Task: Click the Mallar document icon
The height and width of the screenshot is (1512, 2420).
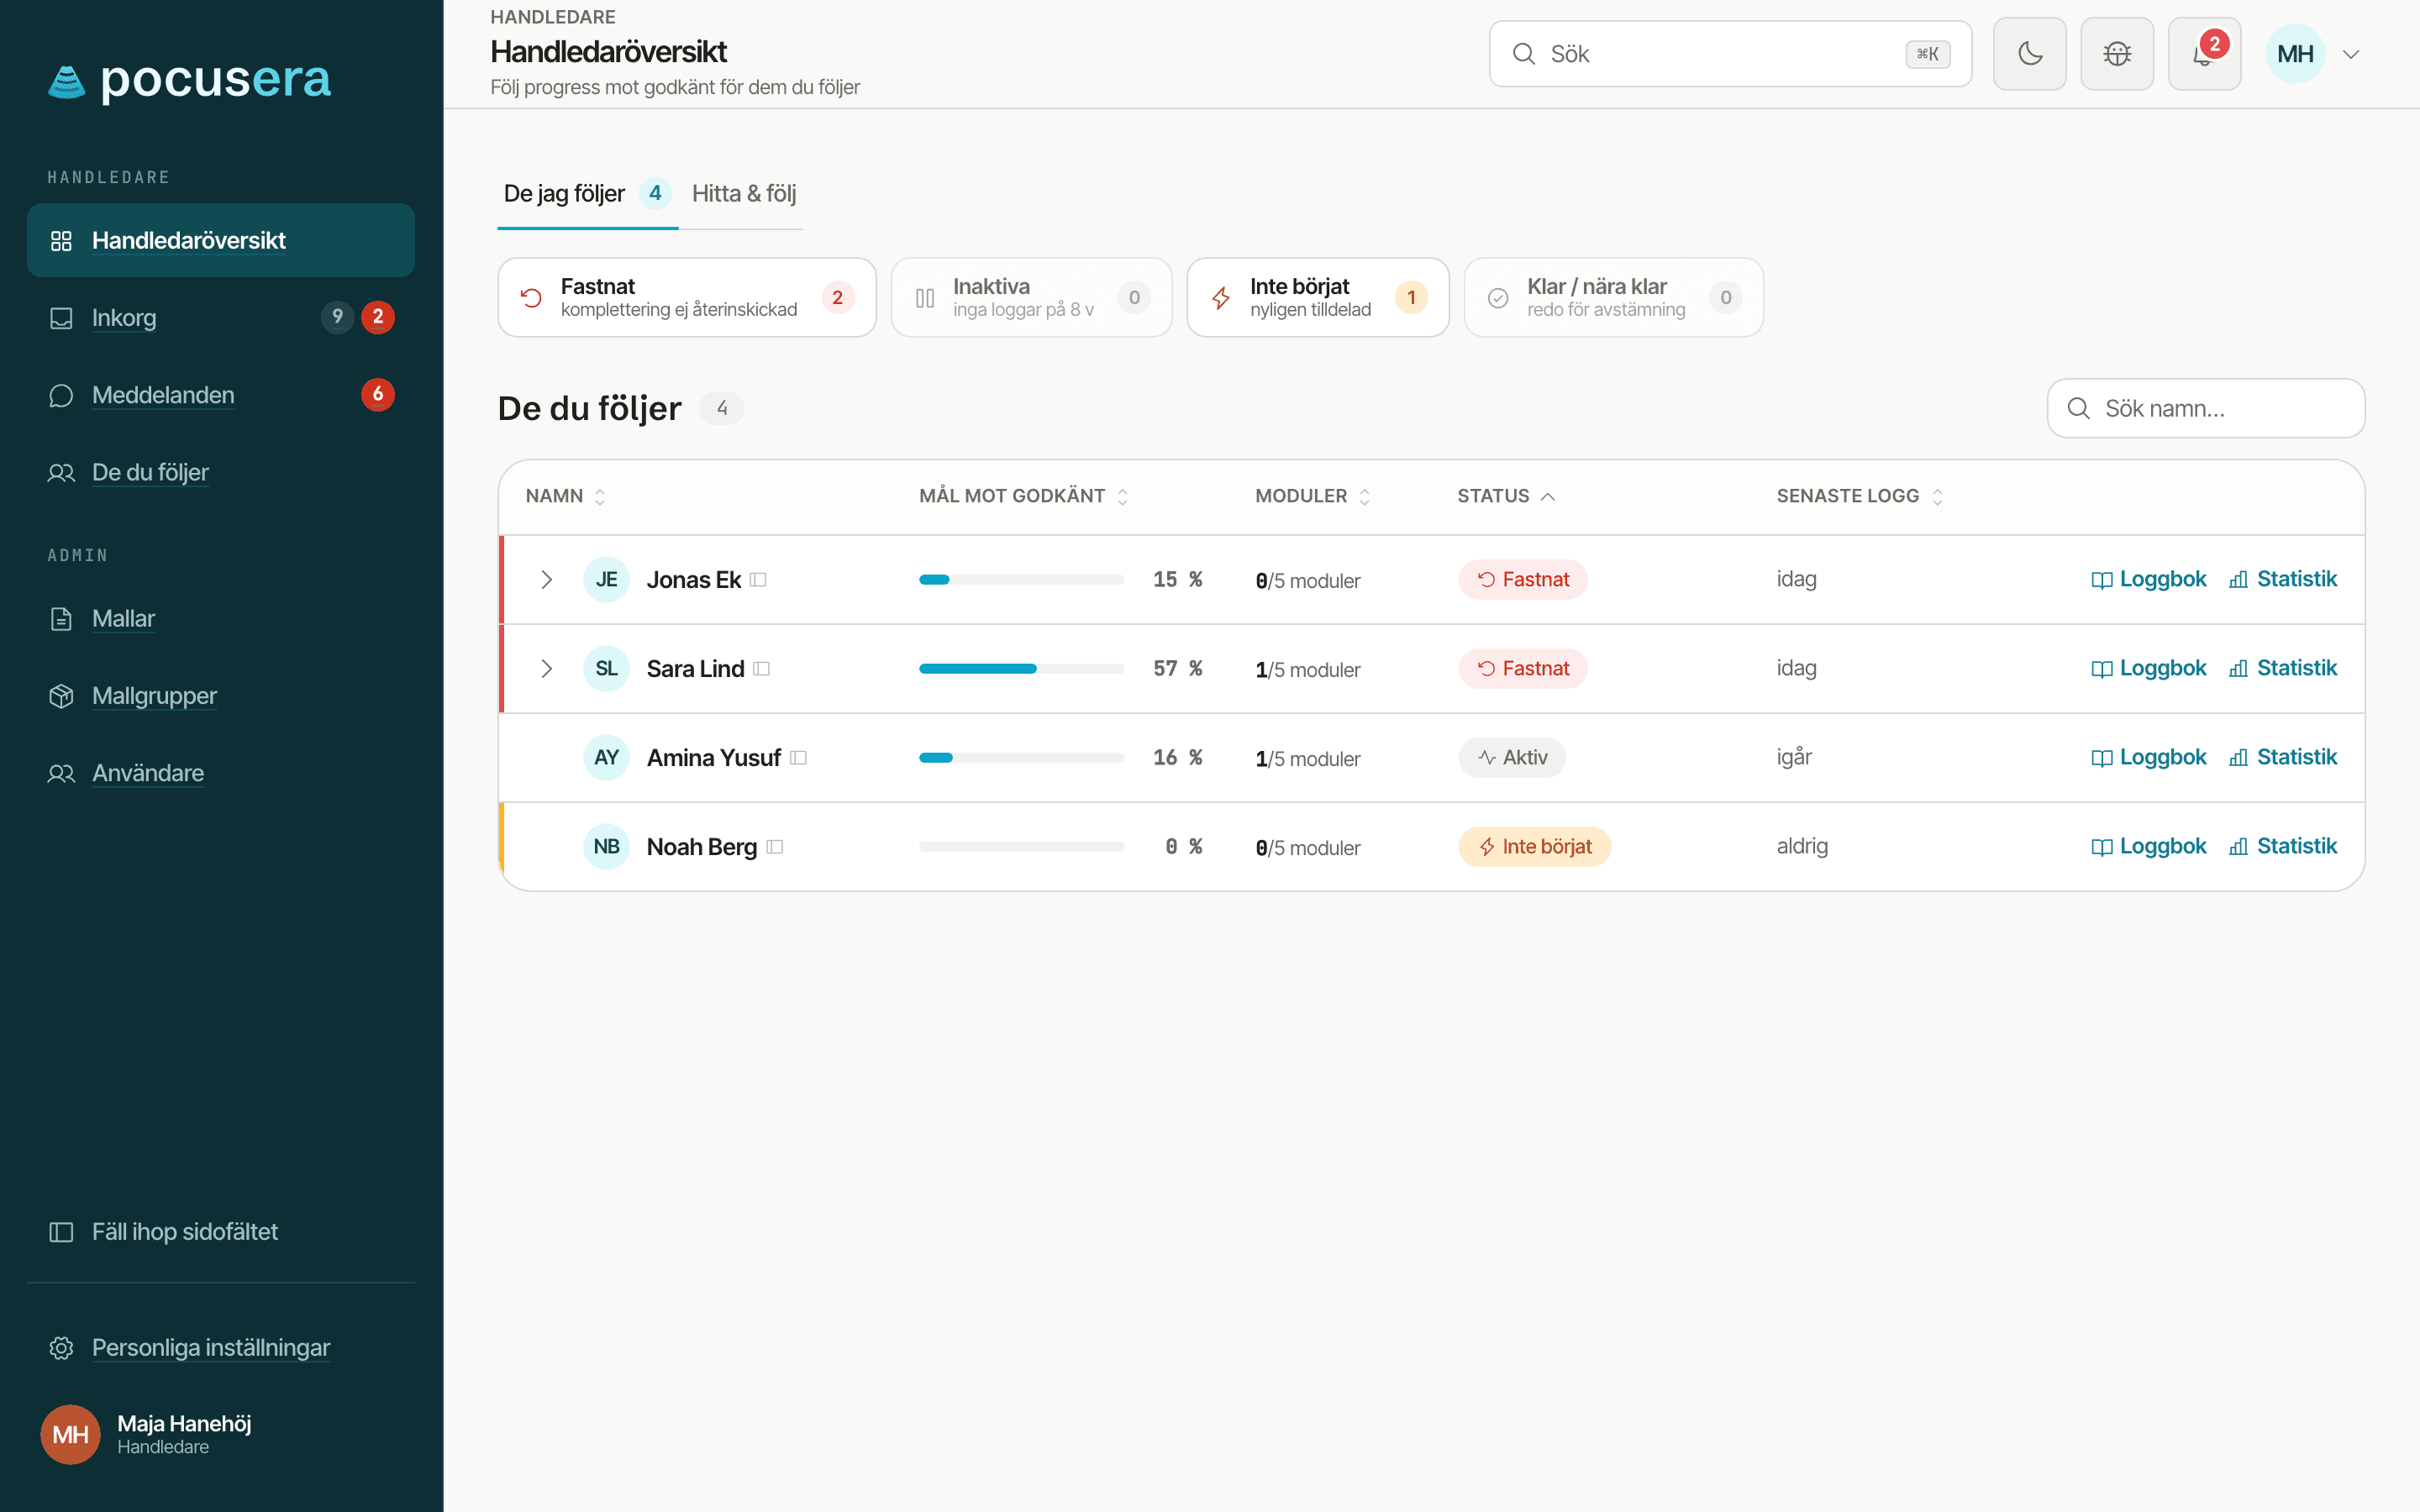Action: tap(61, 619)
